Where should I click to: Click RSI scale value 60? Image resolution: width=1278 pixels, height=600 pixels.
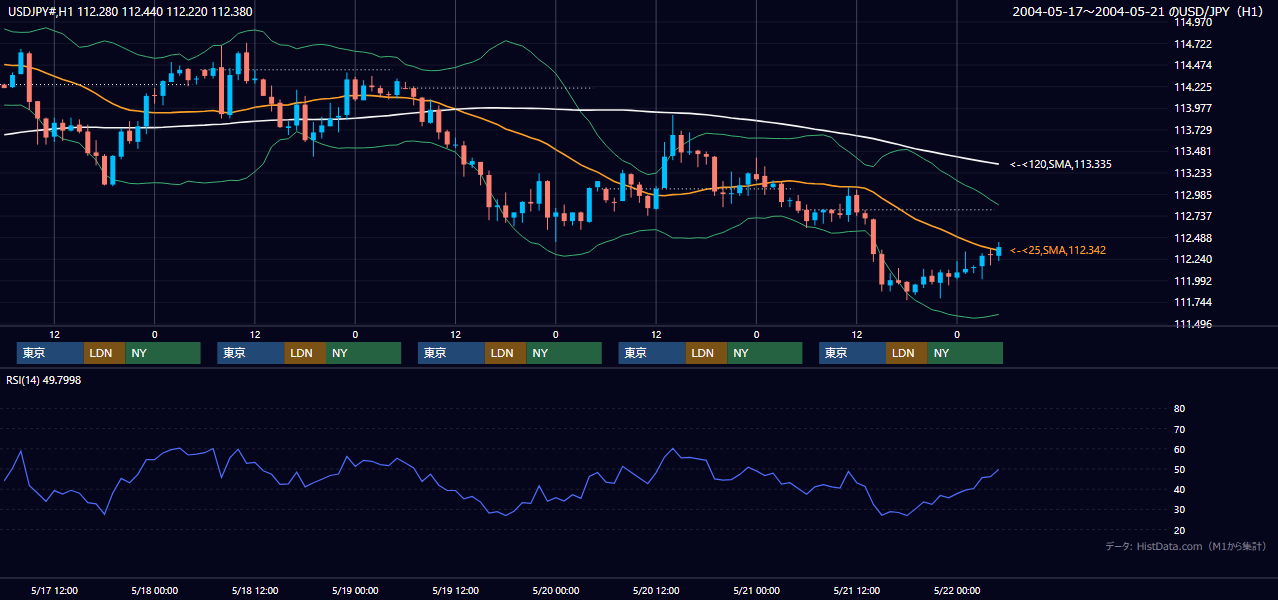(x=1179, y=449)
